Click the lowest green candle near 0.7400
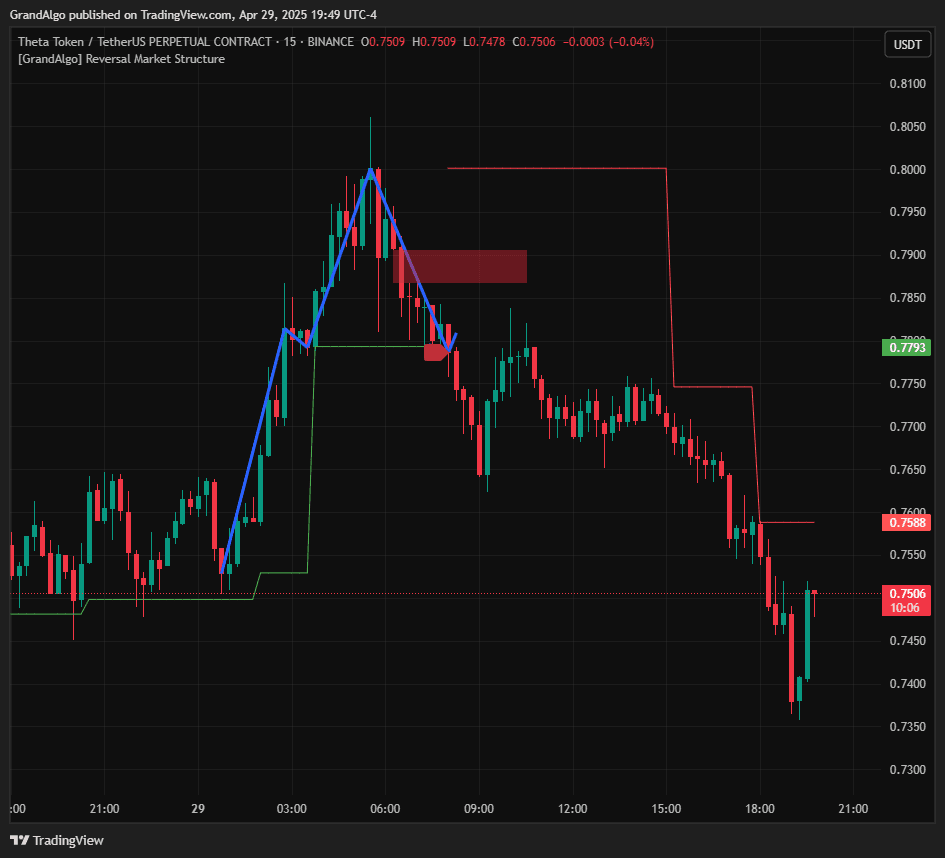This screenshot has height=858, width=945. (798, 688)
